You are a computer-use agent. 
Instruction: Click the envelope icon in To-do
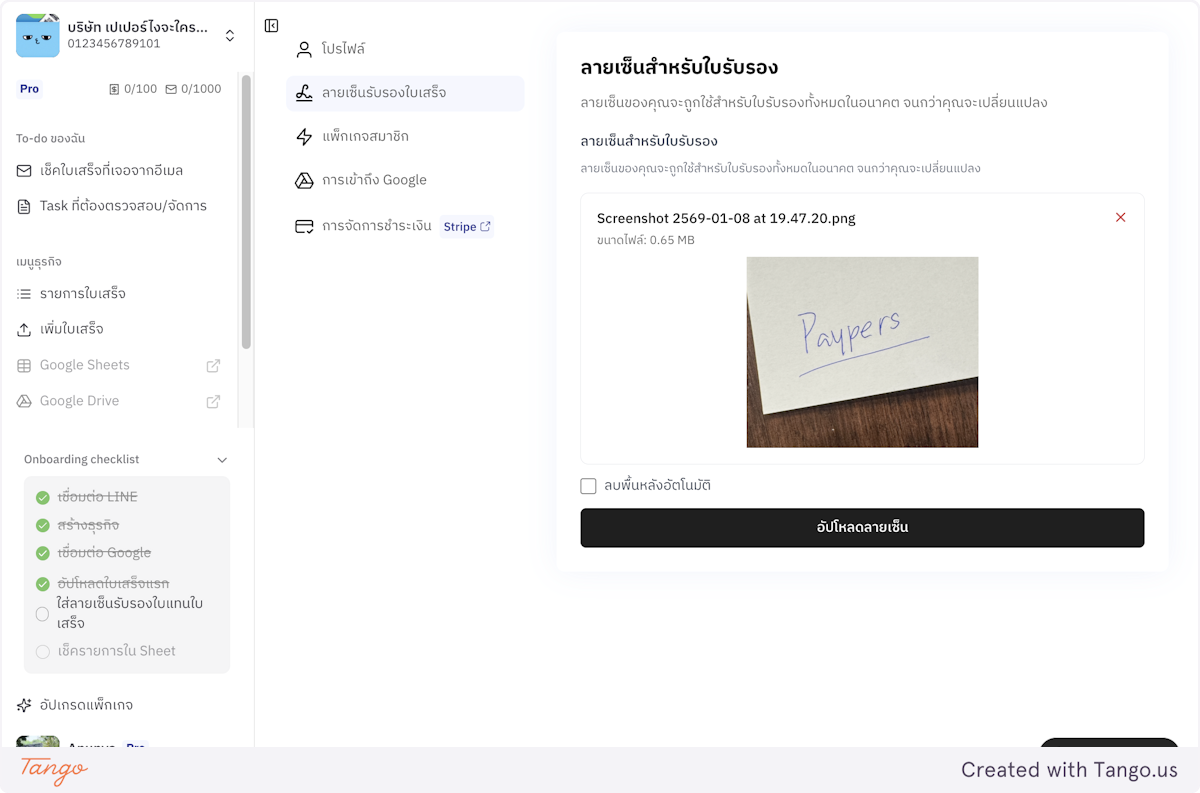[24, 171]
